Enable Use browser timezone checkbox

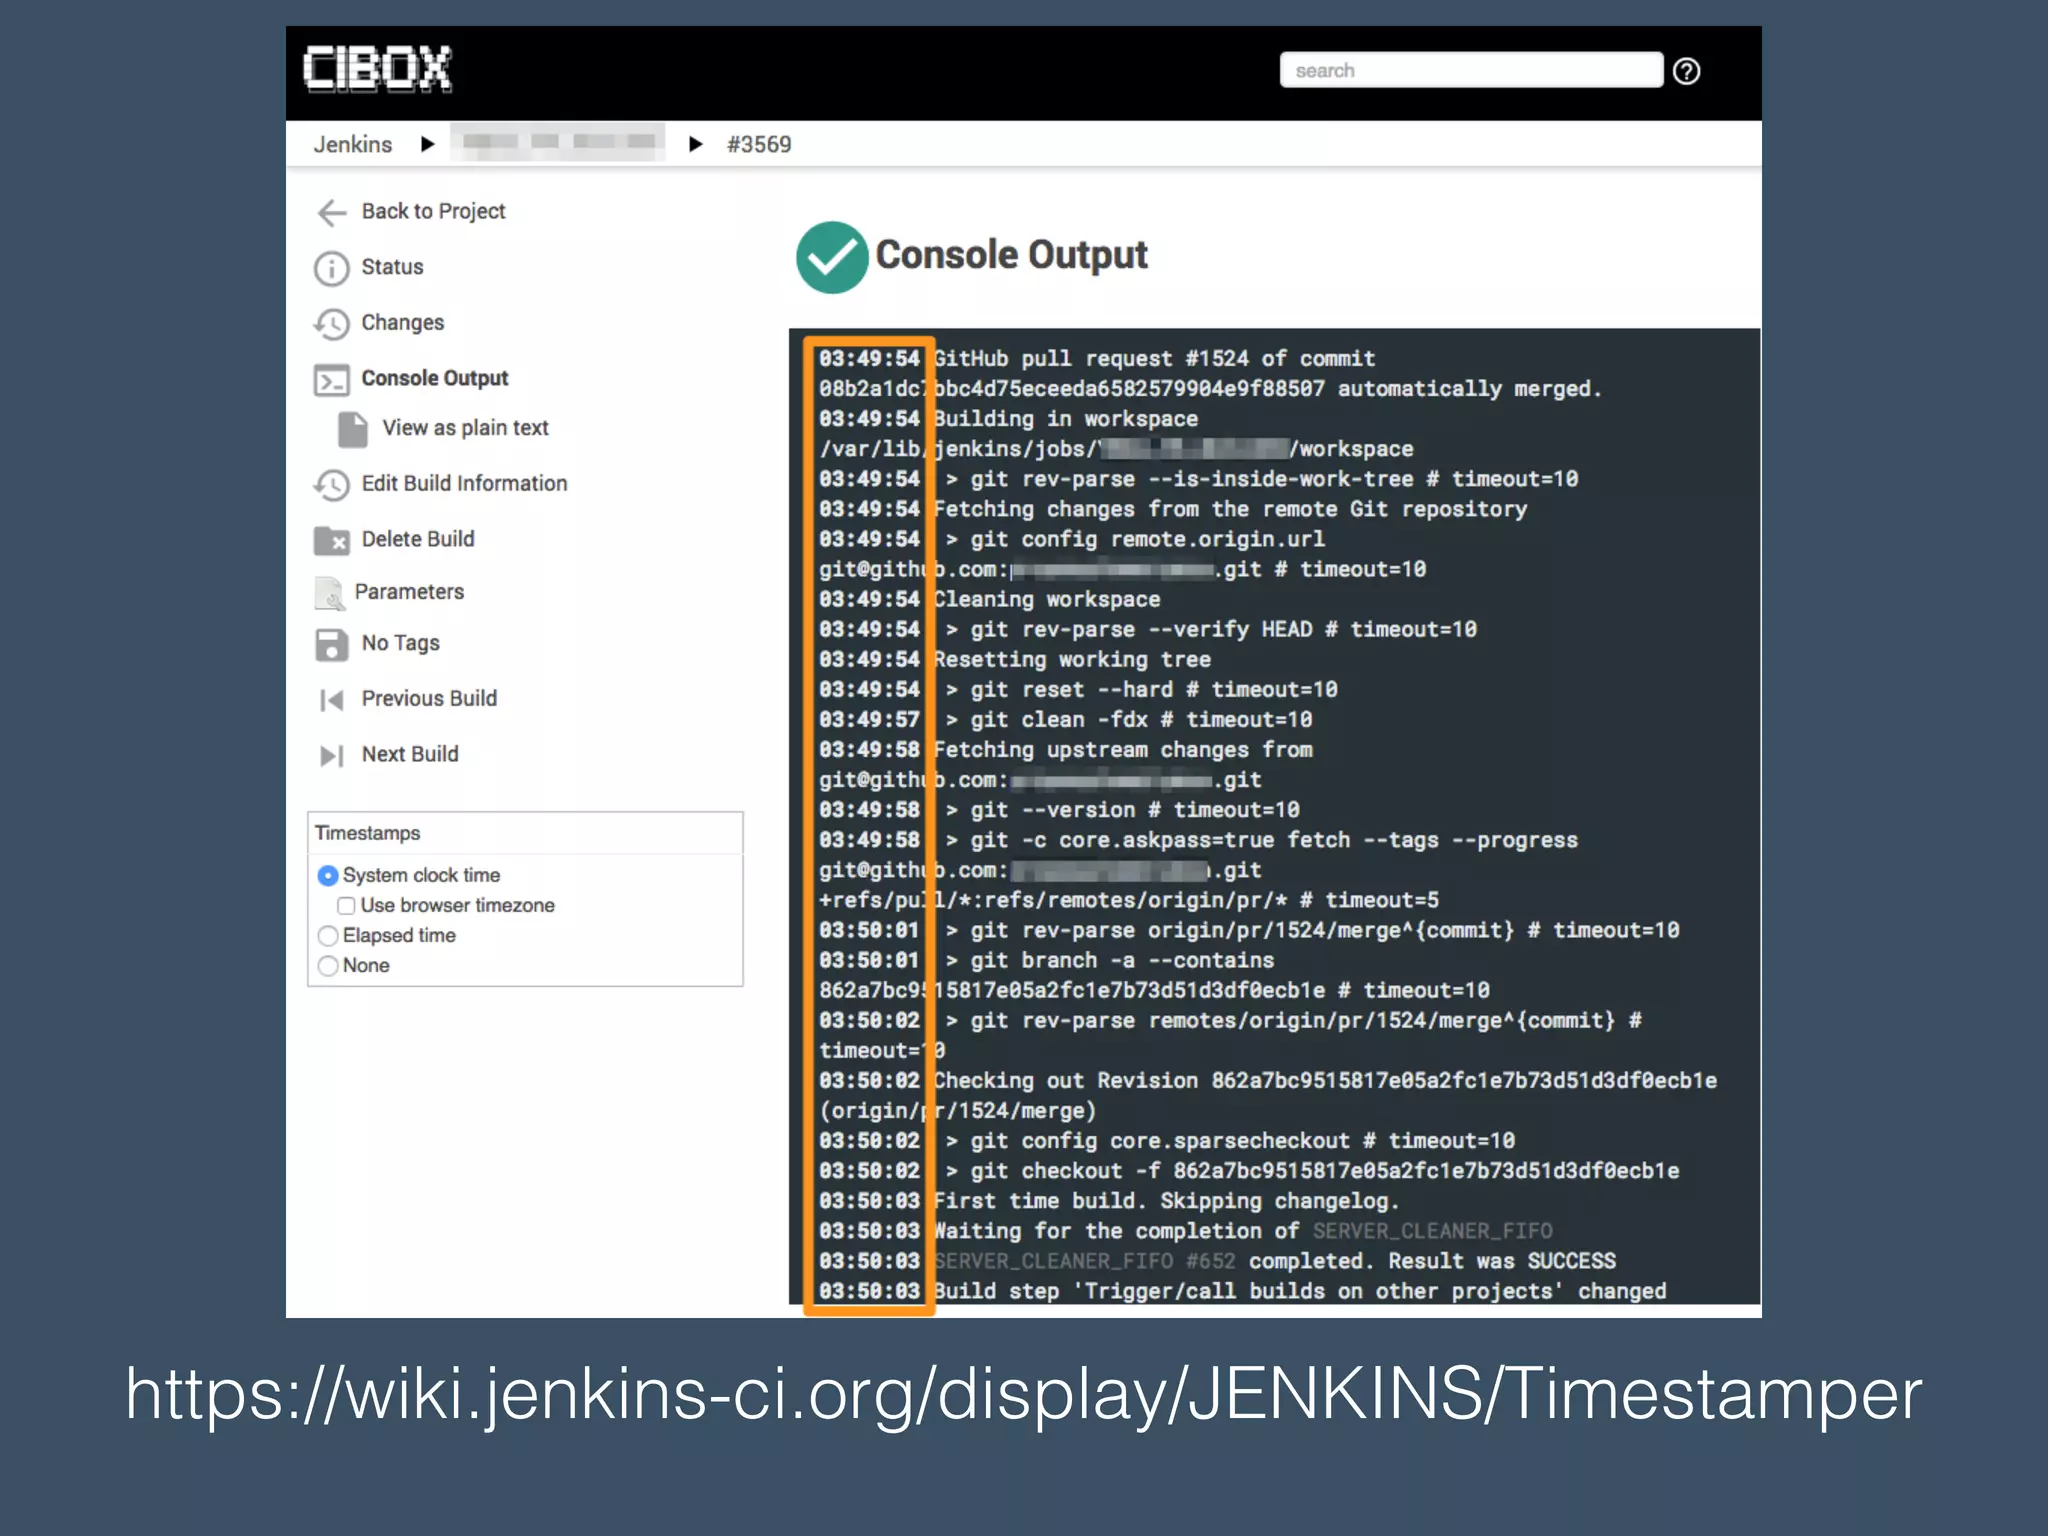tap(346, 906)
